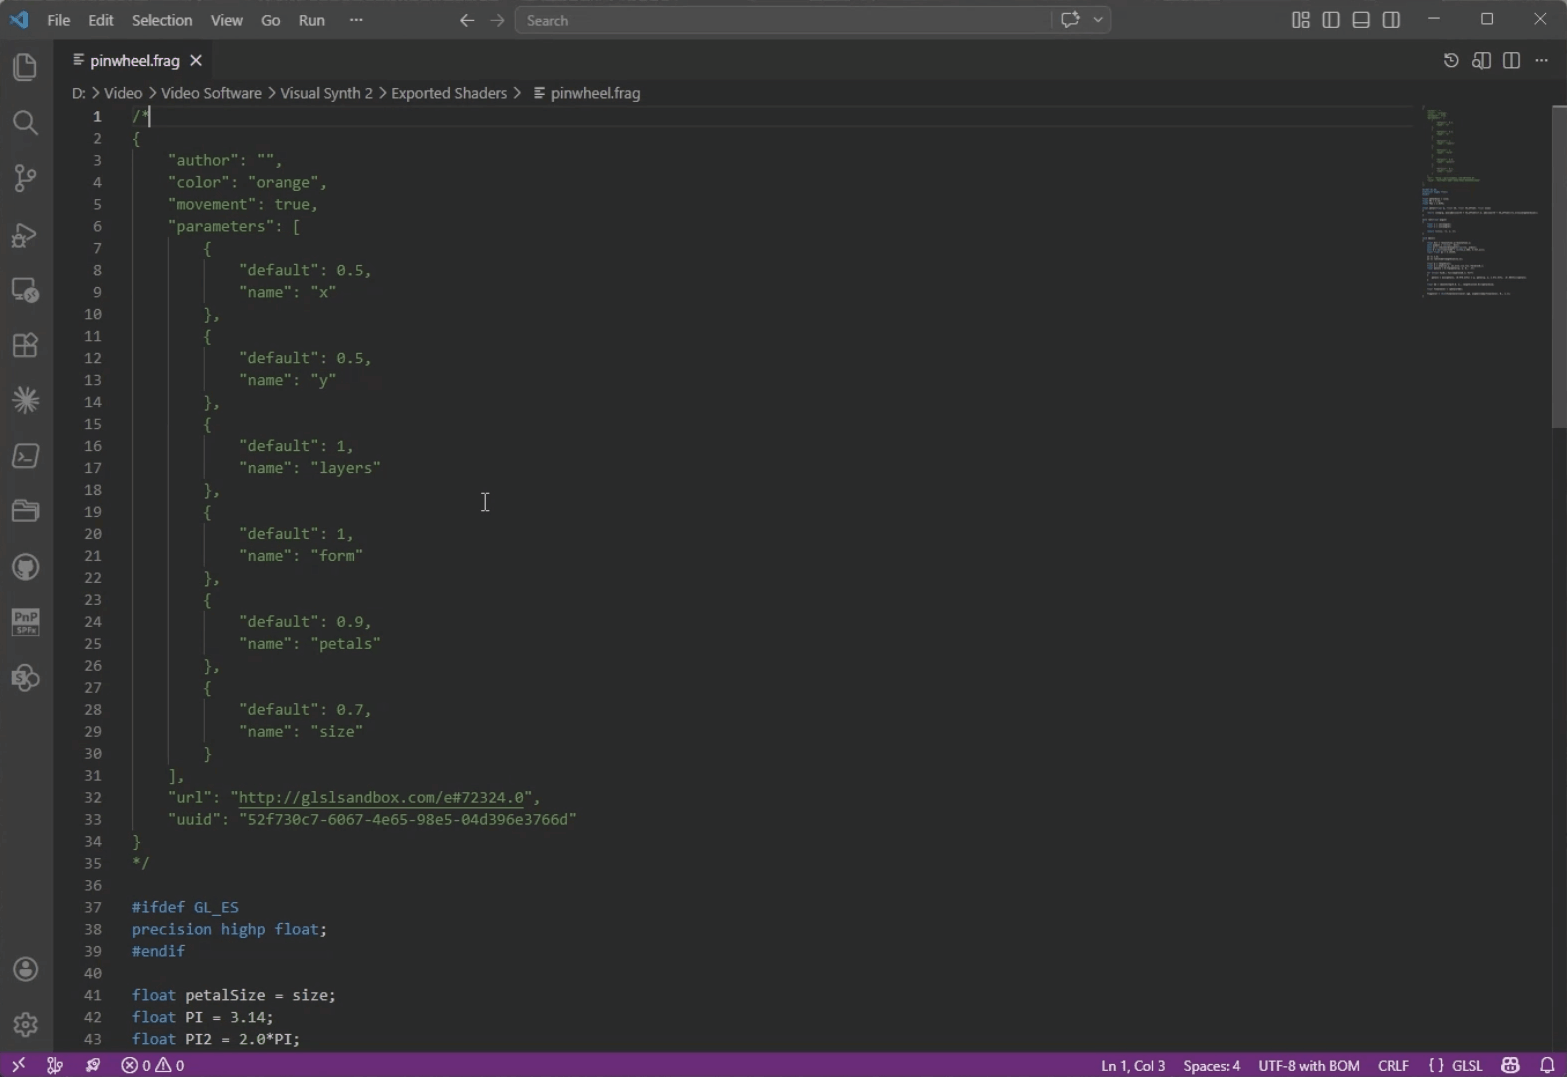
Task: Toggle primary side bar visibility
Action: click(1331, 20)
